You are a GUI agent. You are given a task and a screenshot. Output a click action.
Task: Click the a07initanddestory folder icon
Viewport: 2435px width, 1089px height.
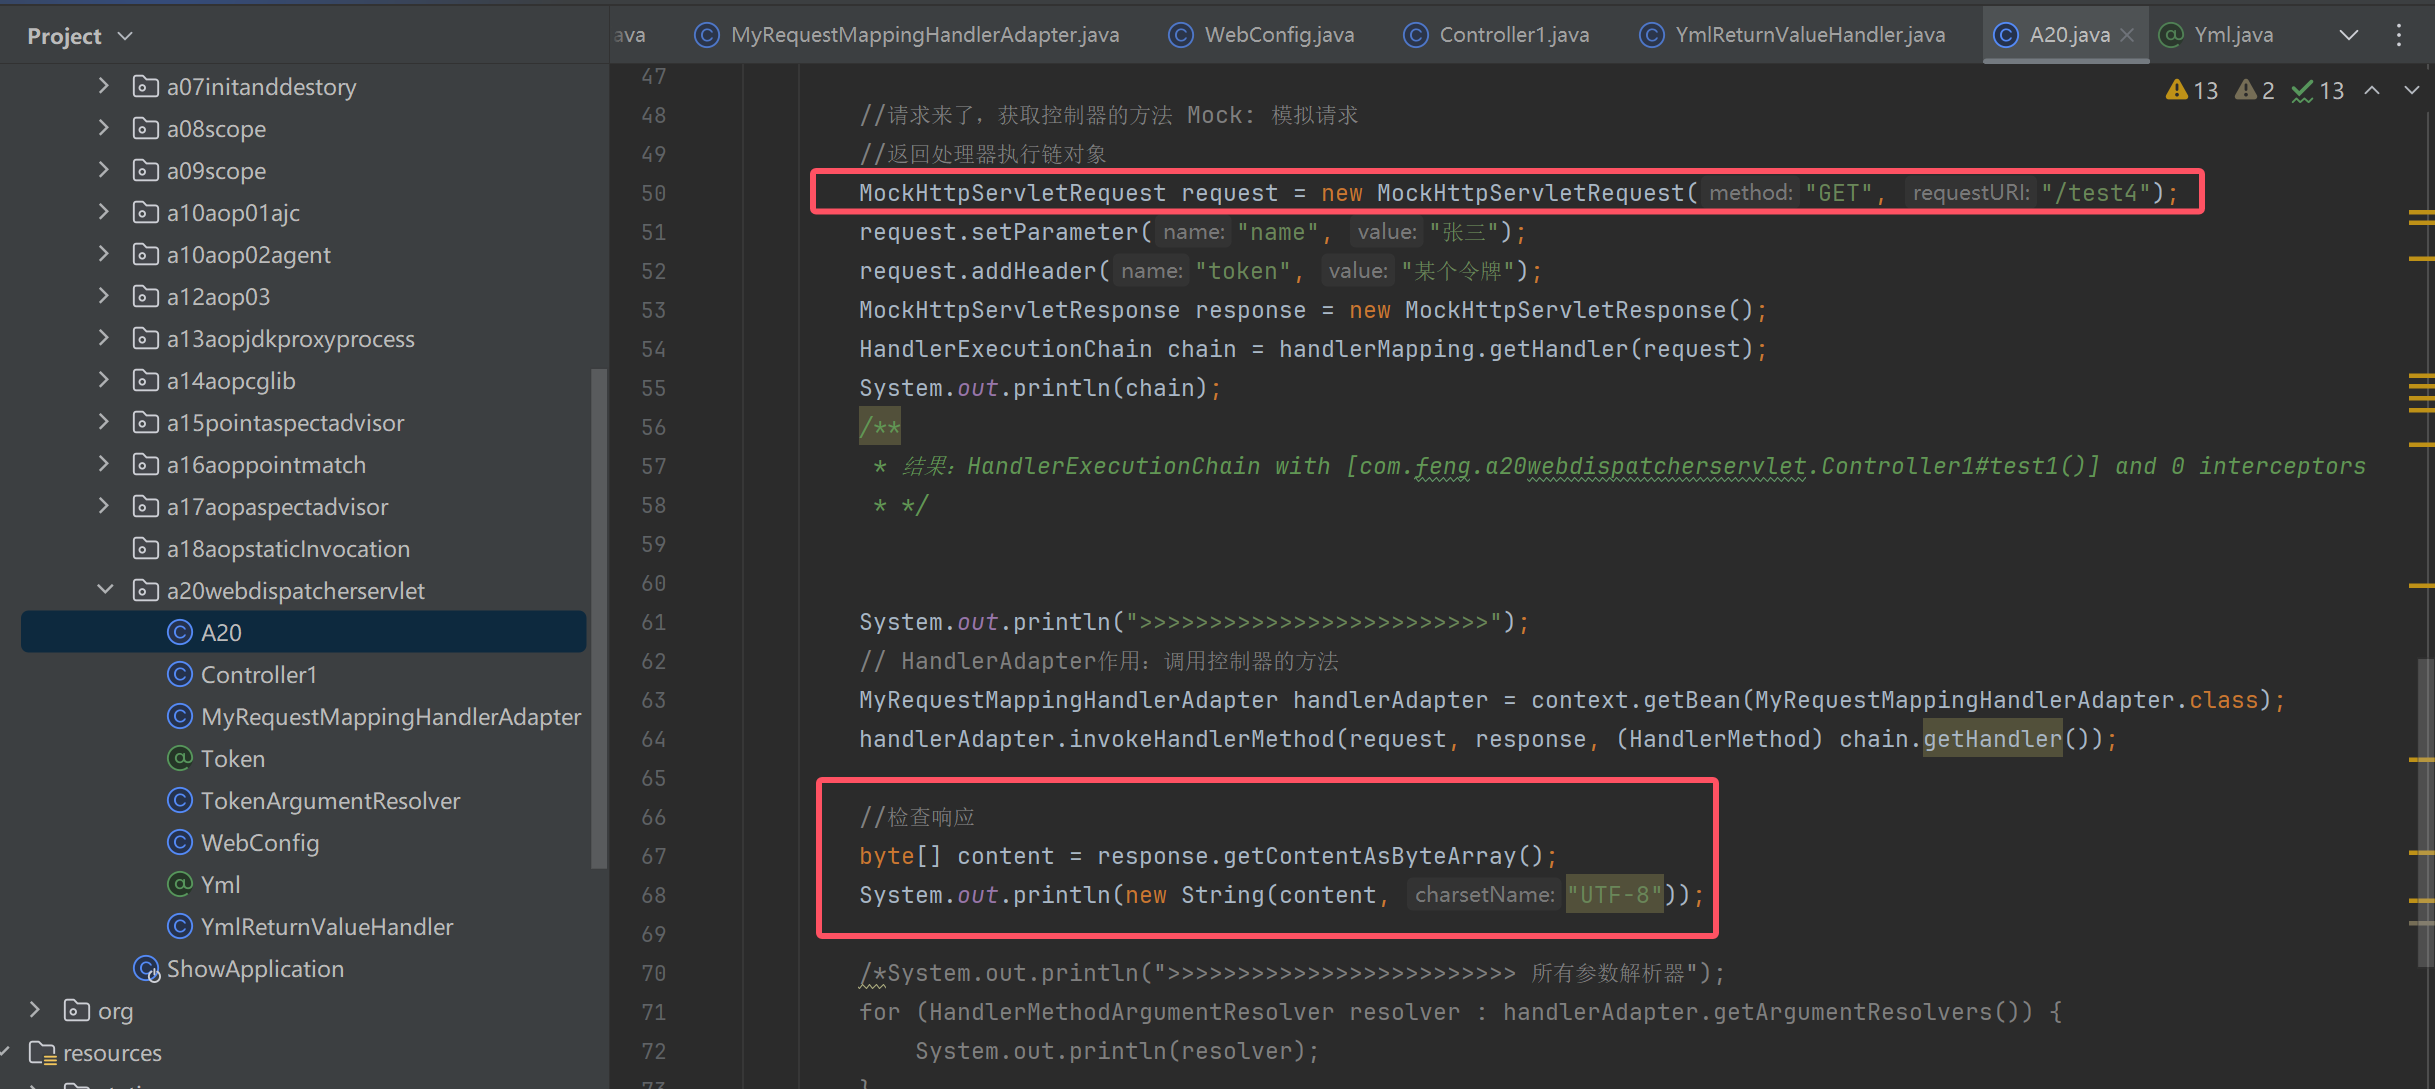[x=146, y=87]
